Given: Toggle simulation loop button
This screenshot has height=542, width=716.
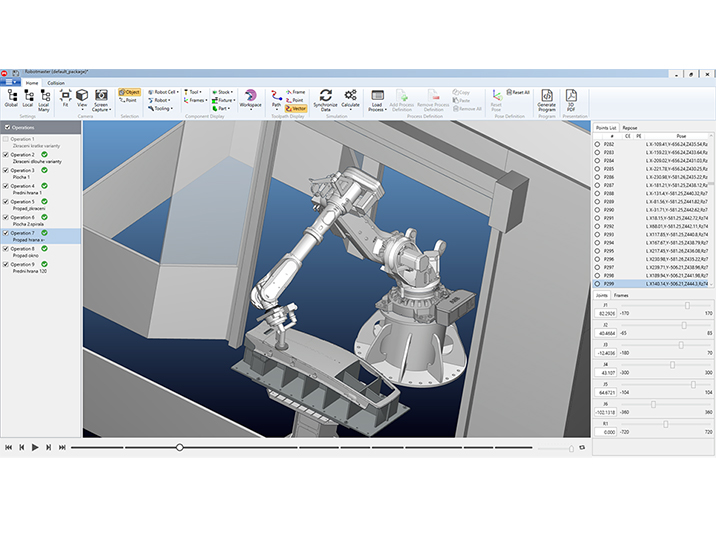Looking at the screenshot, I should 582,447.
